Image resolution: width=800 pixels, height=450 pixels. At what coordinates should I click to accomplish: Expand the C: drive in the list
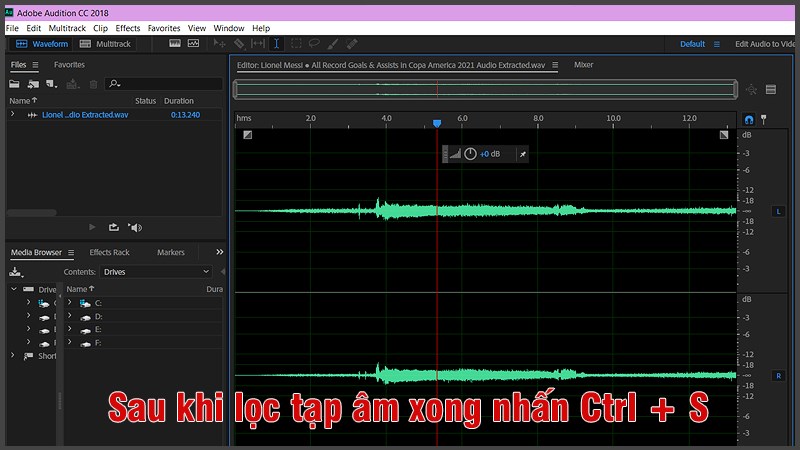coord(70,302)
